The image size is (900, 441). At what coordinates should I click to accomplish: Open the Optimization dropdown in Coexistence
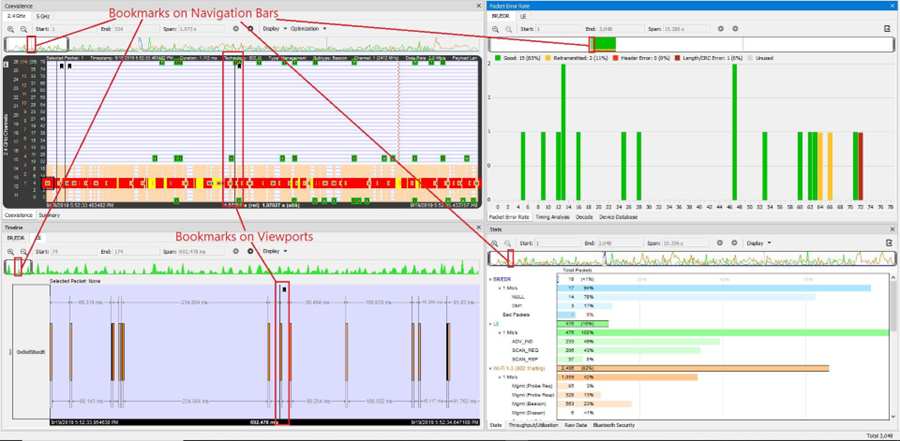tap(309, 28)
